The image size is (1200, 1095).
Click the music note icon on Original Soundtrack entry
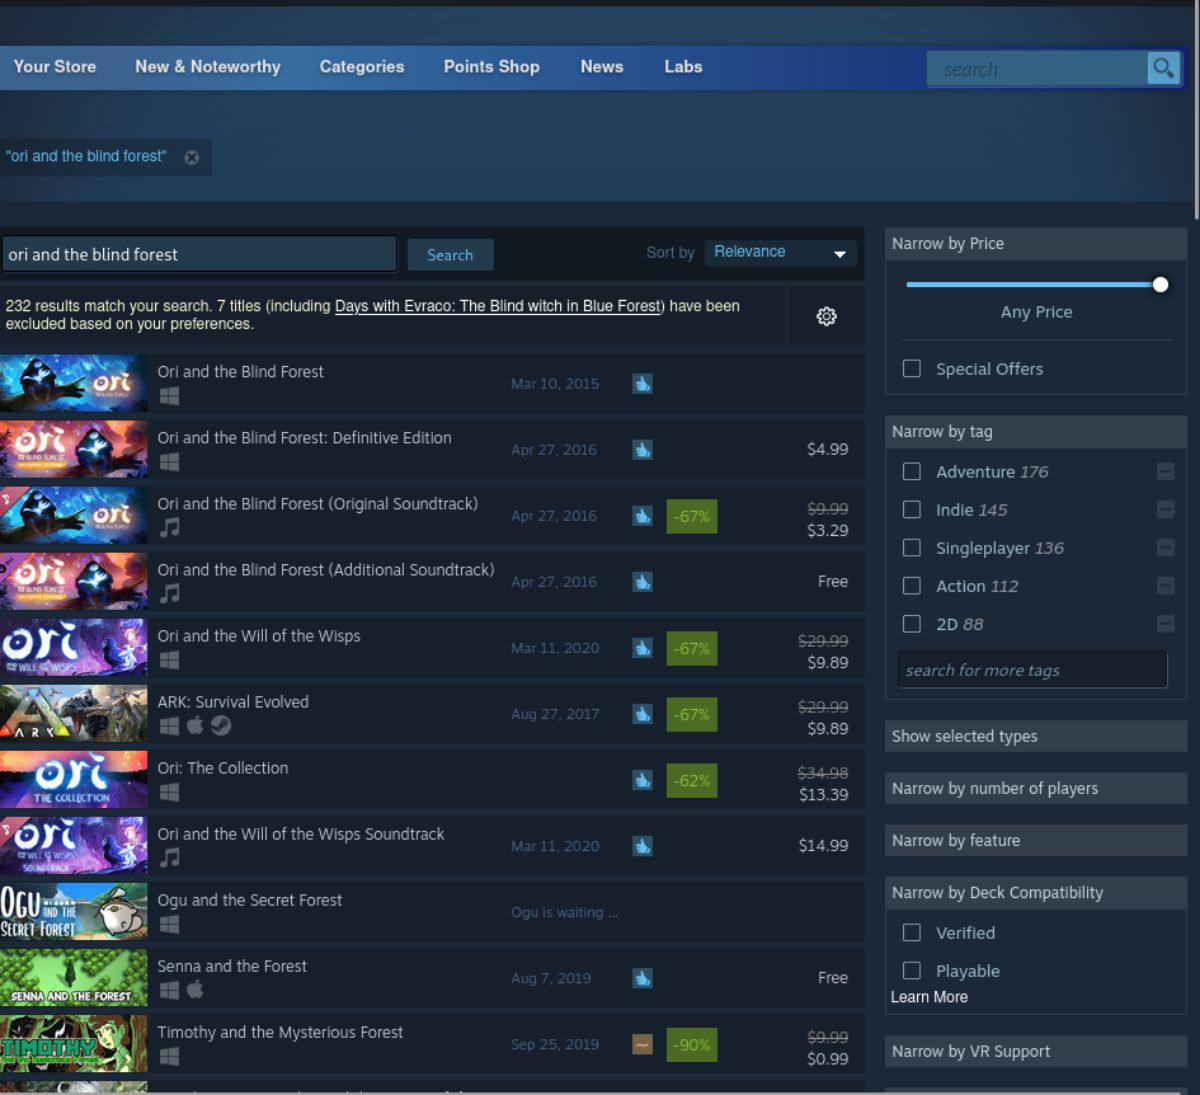click(x=170, y=528)
